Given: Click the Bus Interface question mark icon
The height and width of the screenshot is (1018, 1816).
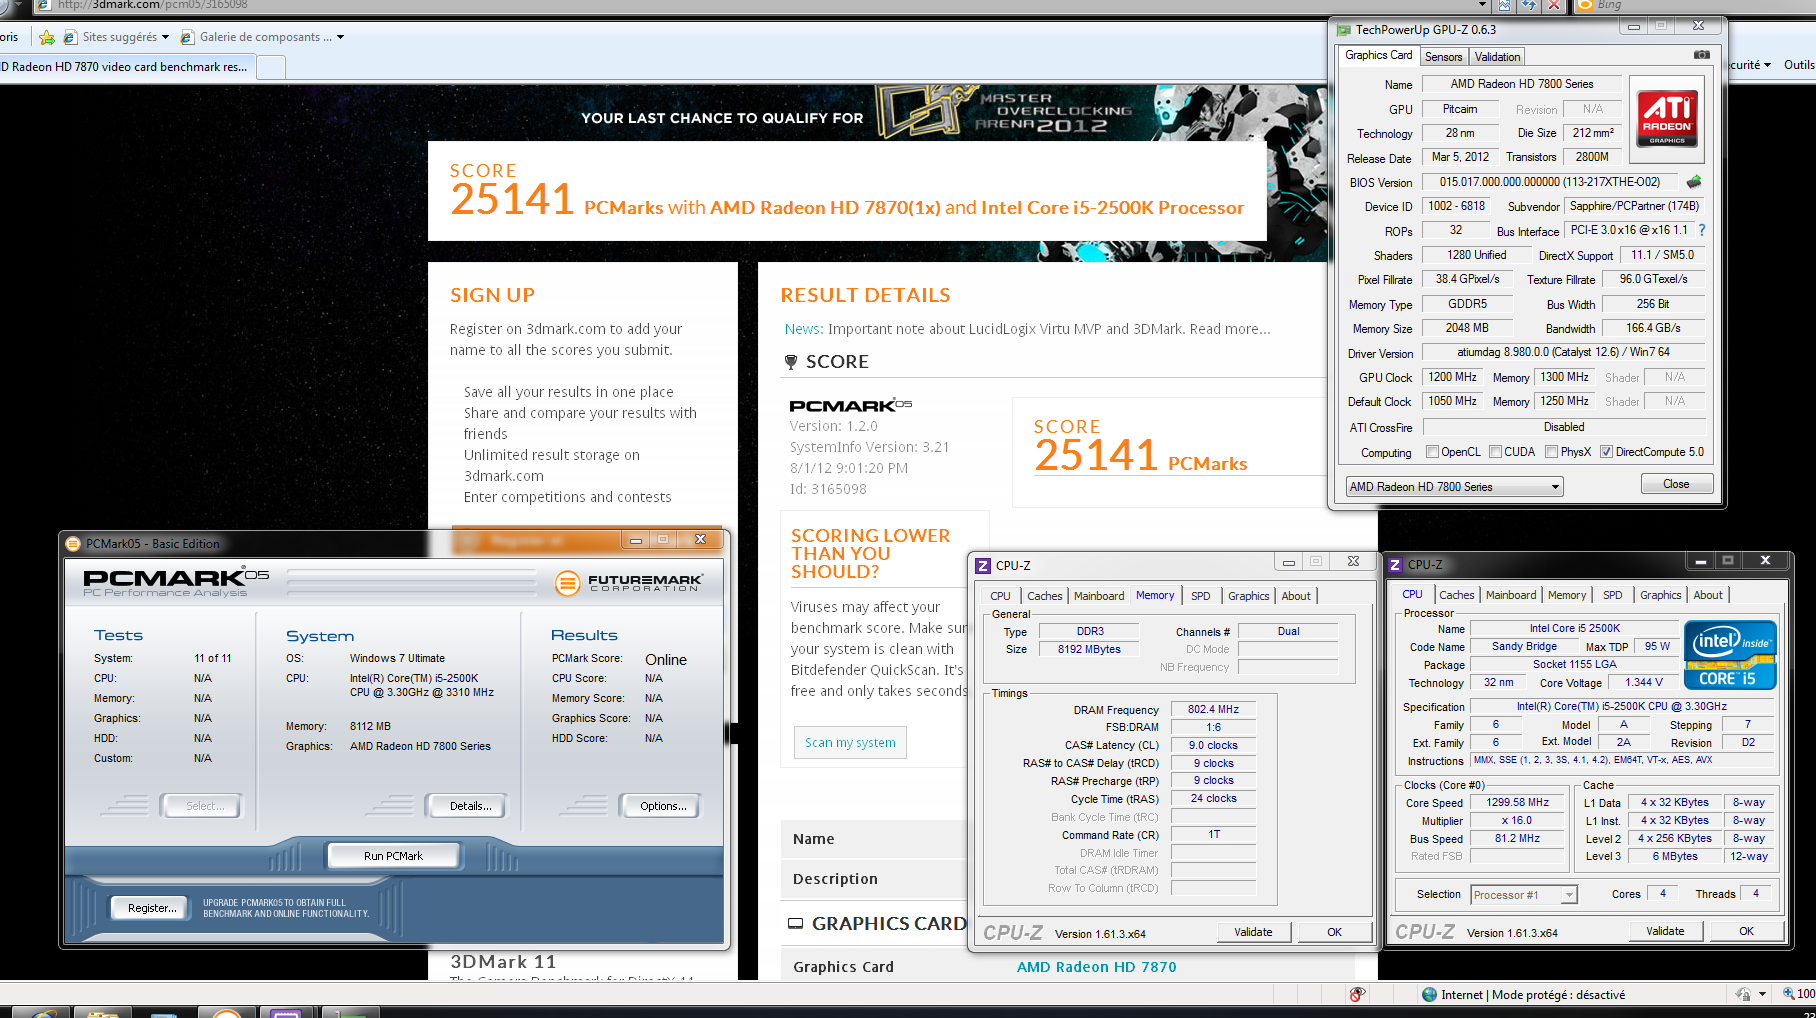Looking at the screenshot, I should (1702, 230).
